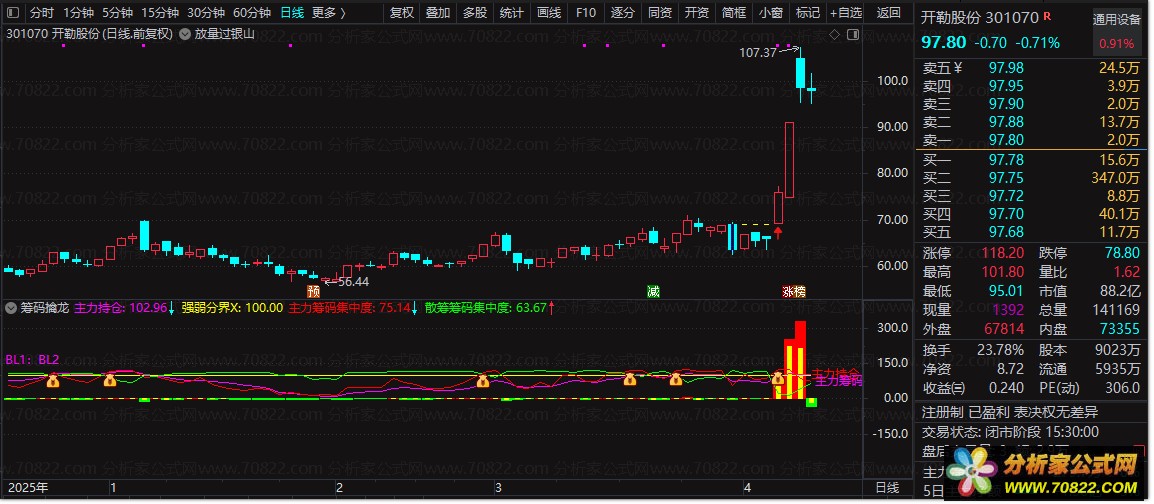Toggle the 小窗 small window mode

coord(771,13)
